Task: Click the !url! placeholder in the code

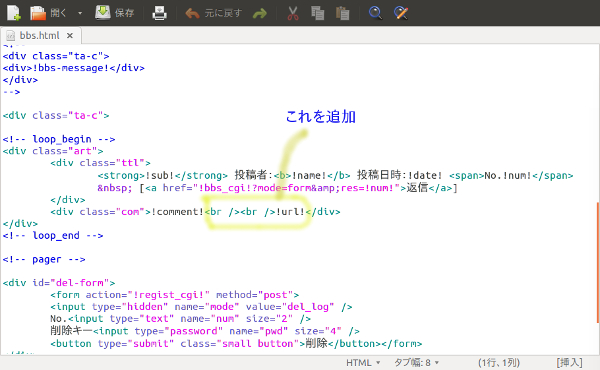Action: coord(290,212)
